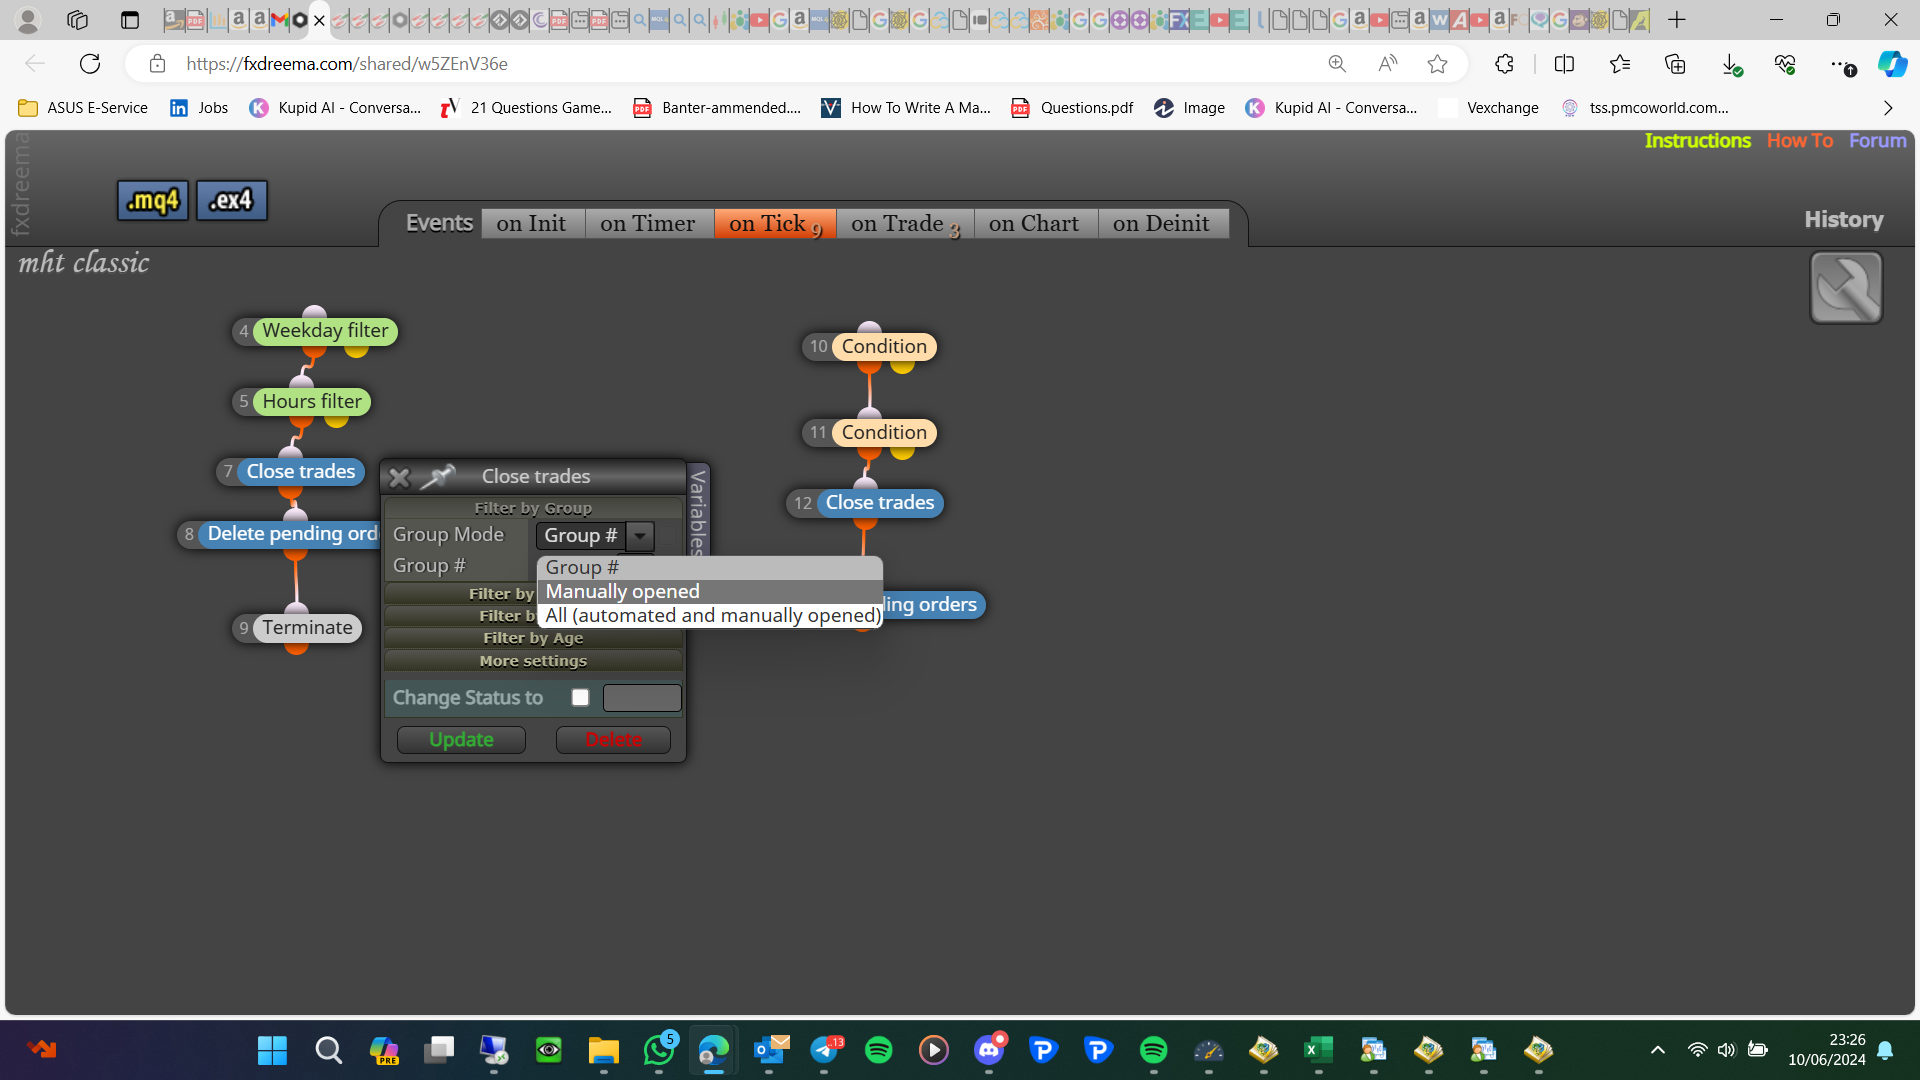1920x1080 pixels.
Task: Open the History panel
Action: coord(1843,220)
